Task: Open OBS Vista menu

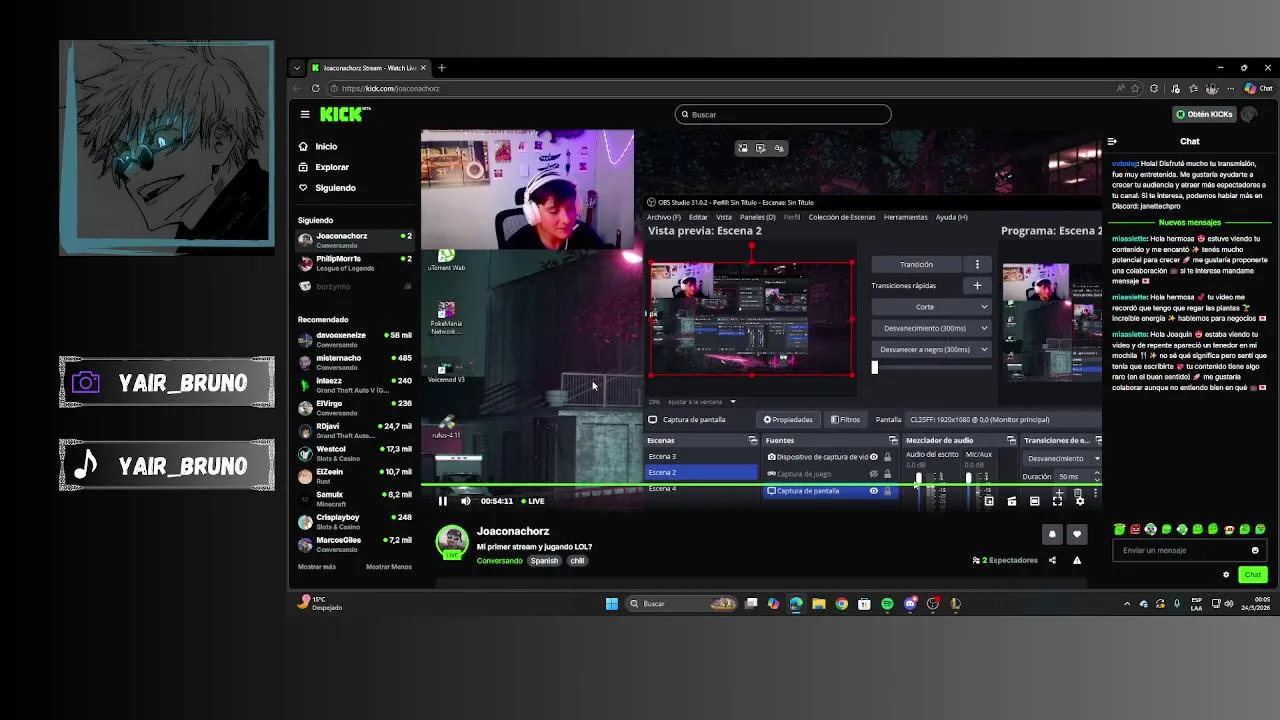Action: pos(724,217)
